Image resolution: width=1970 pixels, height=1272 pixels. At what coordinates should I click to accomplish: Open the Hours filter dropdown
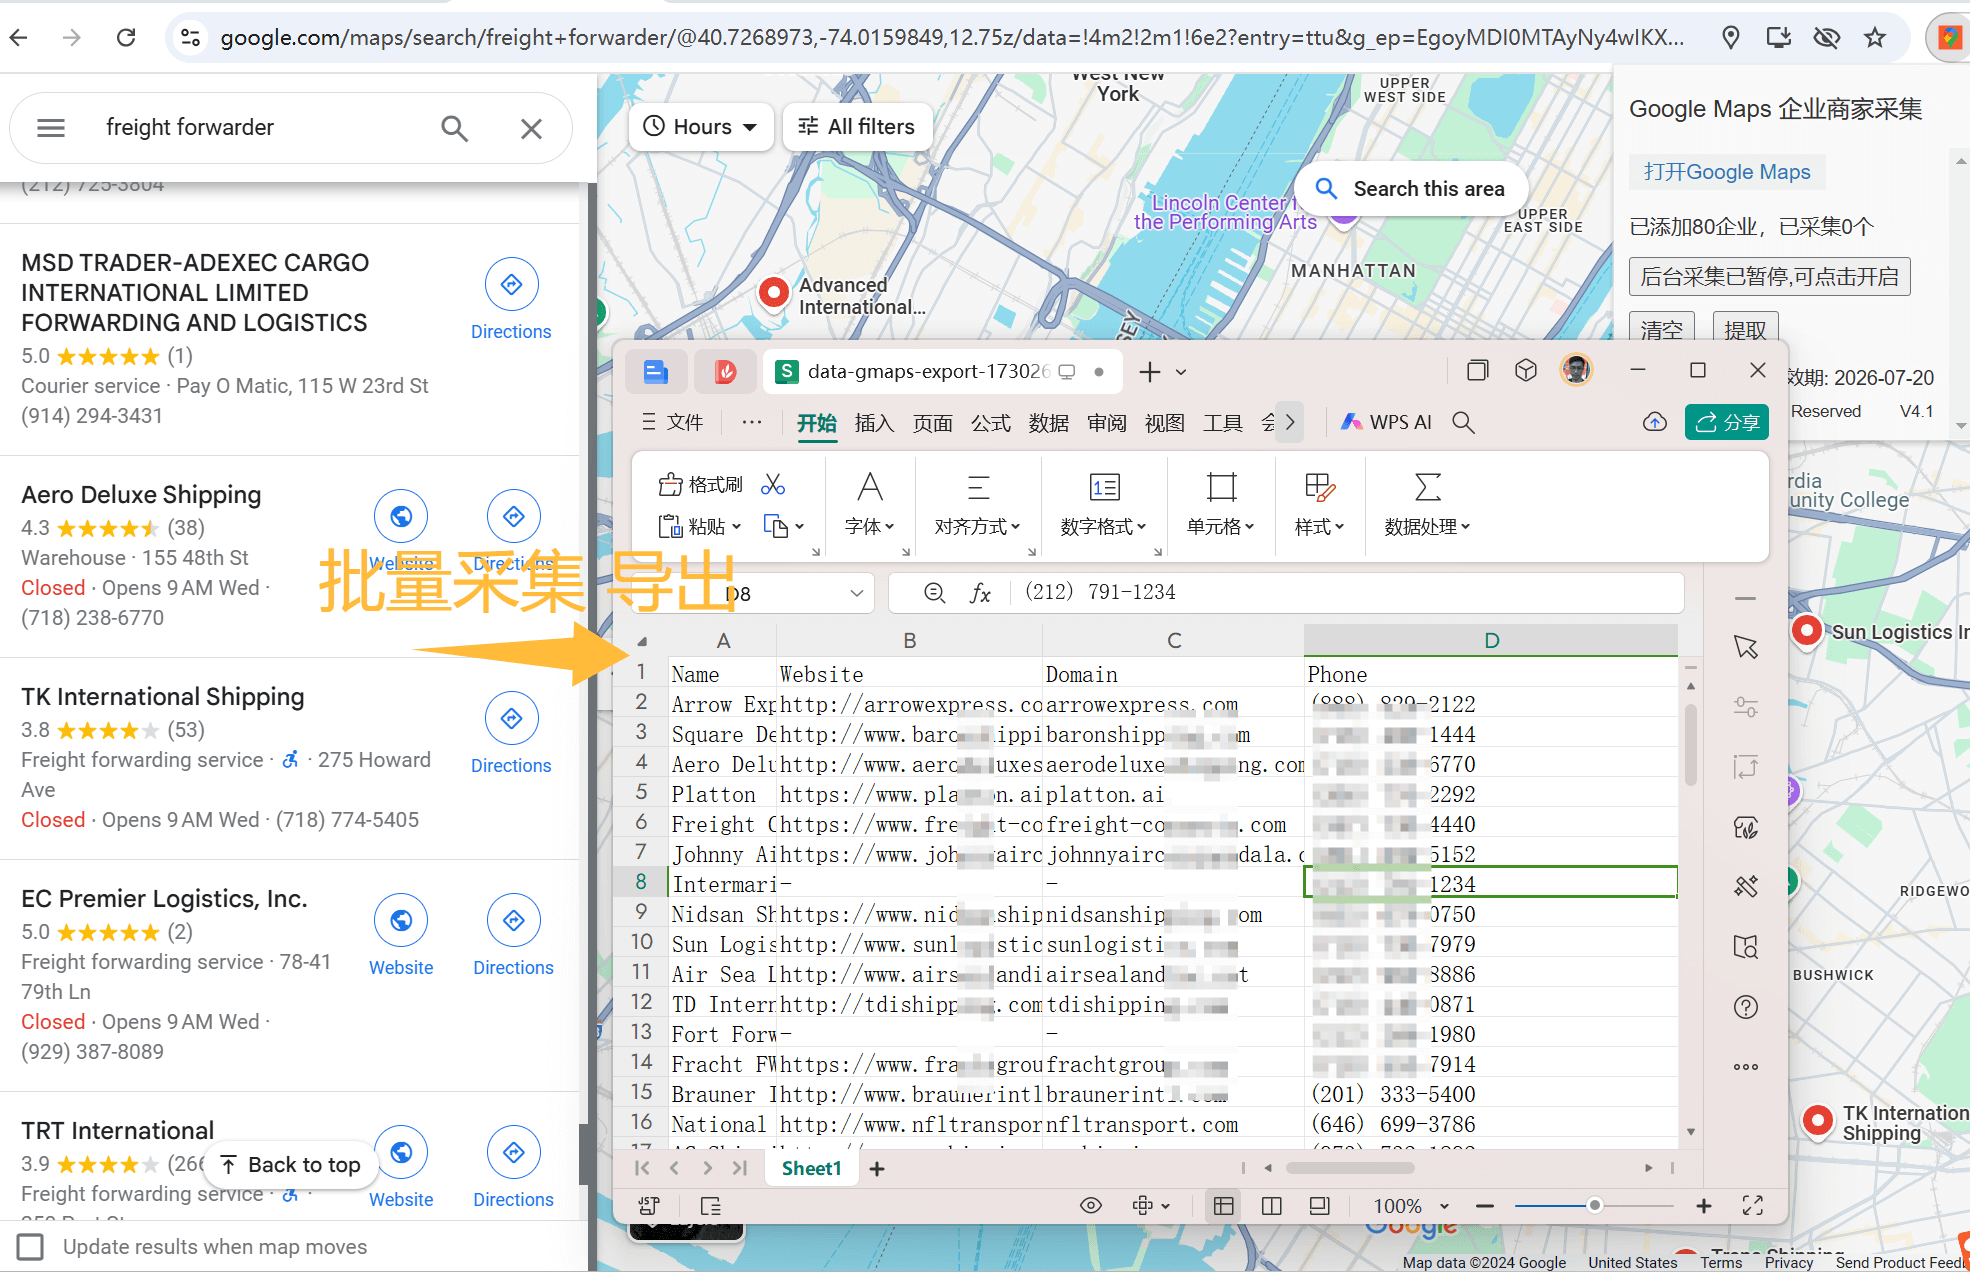[x=701, y=127]
